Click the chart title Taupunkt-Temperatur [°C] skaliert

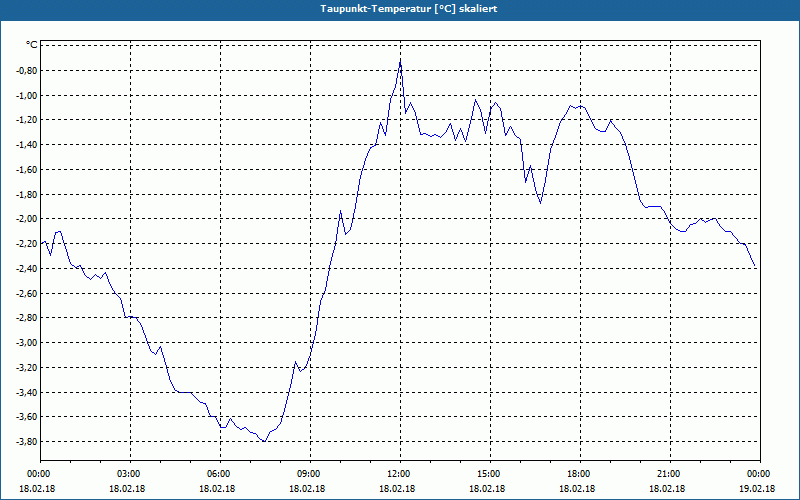[x=409, y=9]
